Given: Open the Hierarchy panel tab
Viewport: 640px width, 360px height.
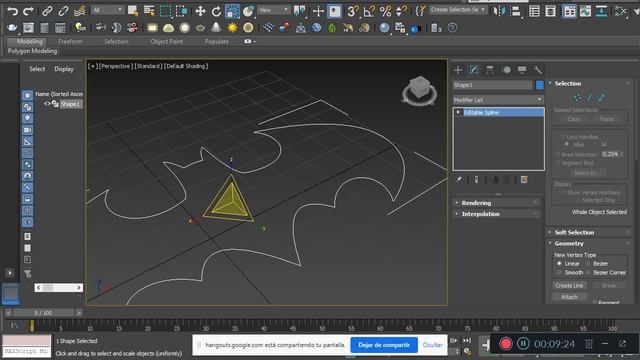Looking at the screenshot, I should [490, 70].
